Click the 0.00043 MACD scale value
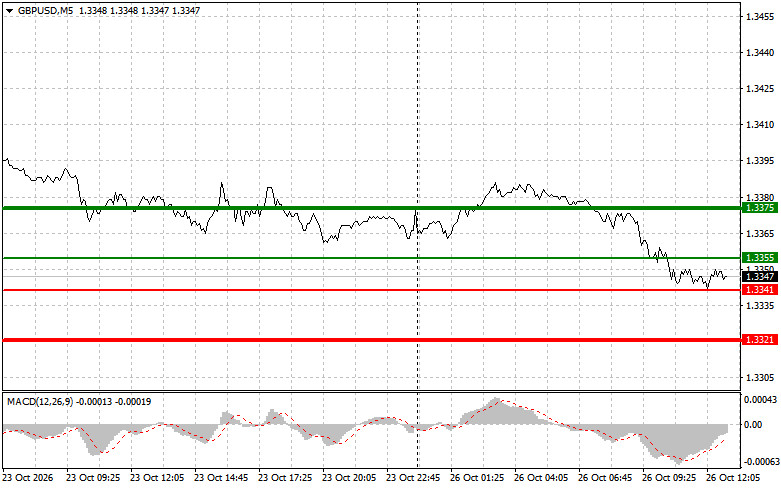This screenshot has width=781, height=489. (x=760, y=399)
